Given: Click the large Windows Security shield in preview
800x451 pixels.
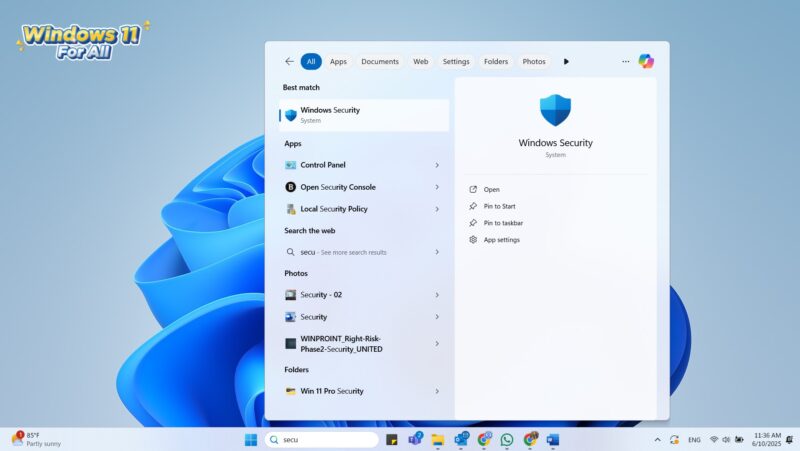Looking at the screenshot, I should (x=555, y=110).
